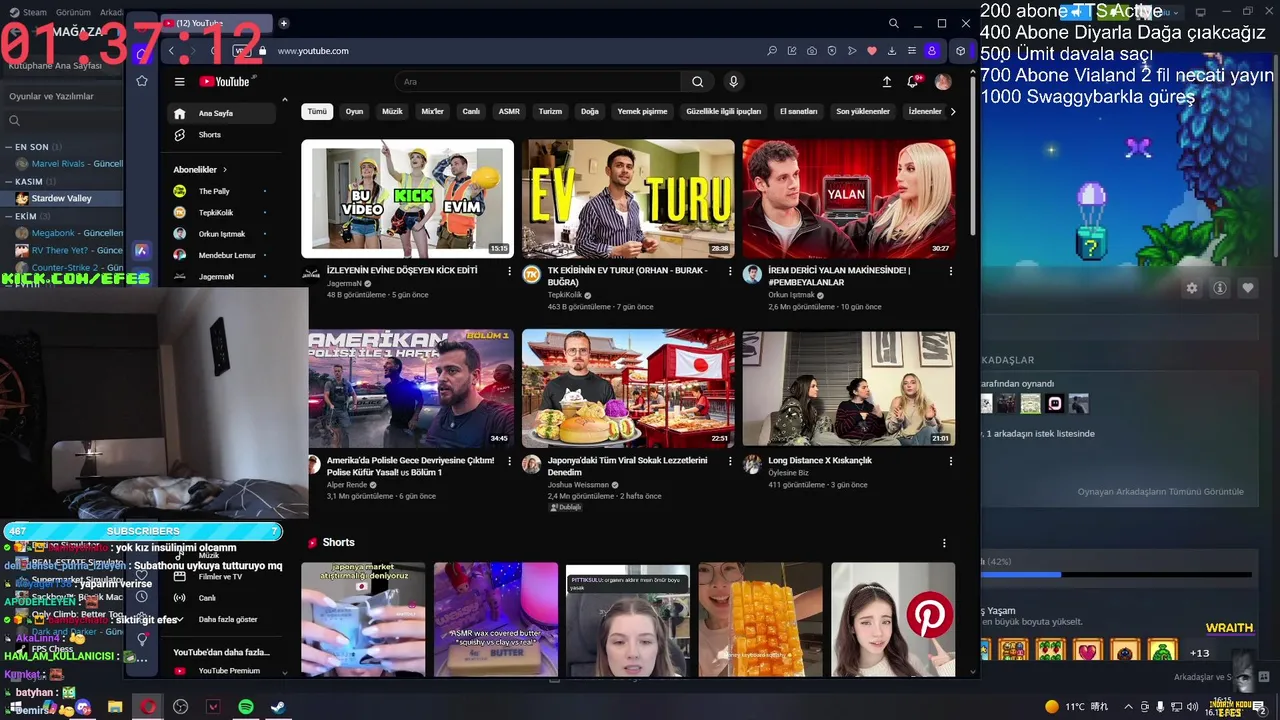Viewport: 1280px width, 720px height.
Task: Open YouTube Premium in sidebar
Action: pyautogui.click(x=221, y=671)
